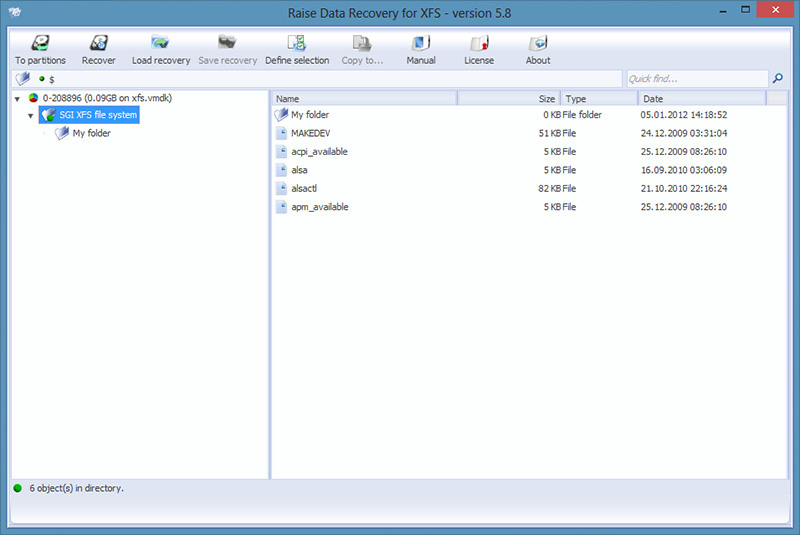Sort file list by Type column

[x=599, y=98]
